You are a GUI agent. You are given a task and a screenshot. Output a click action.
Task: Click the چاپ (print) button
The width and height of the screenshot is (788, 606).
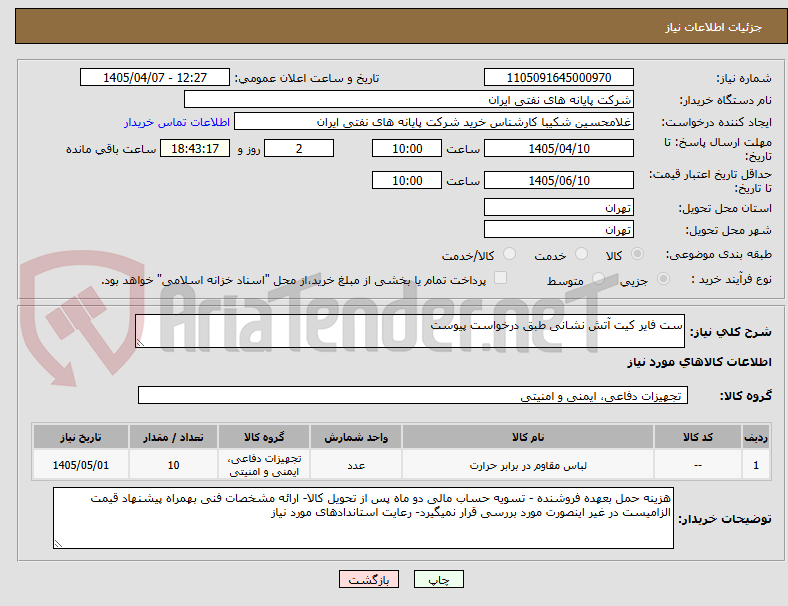438,579
